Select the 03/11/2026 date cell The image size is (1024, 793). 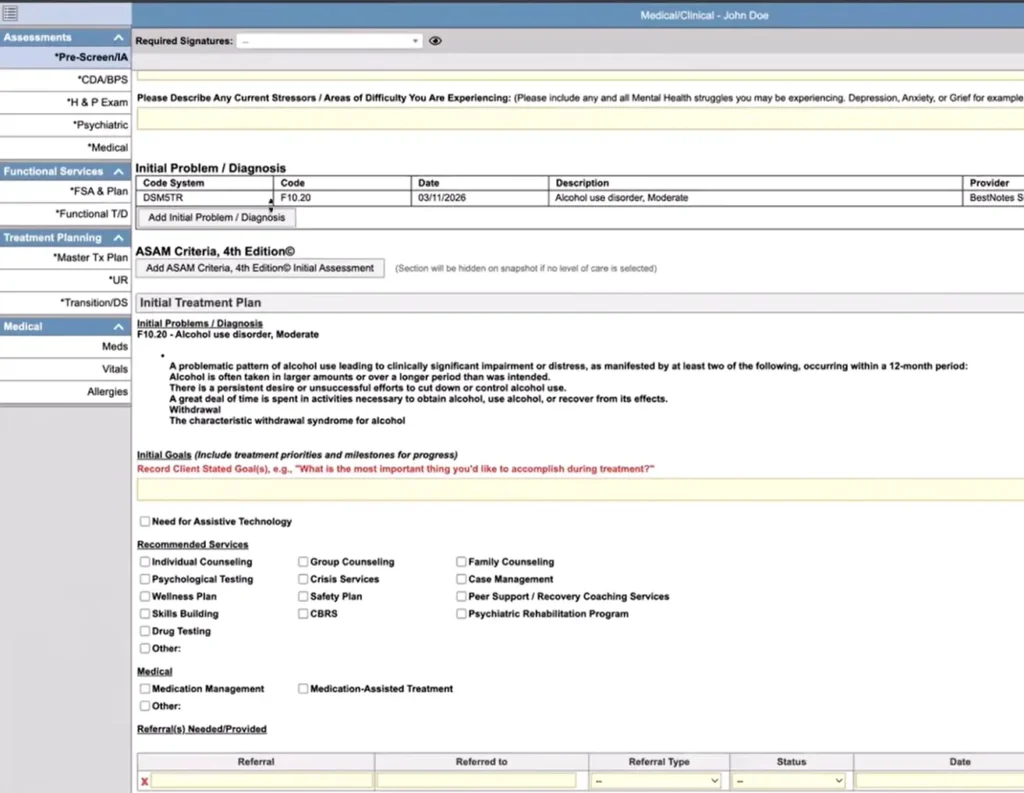(480, 198)
